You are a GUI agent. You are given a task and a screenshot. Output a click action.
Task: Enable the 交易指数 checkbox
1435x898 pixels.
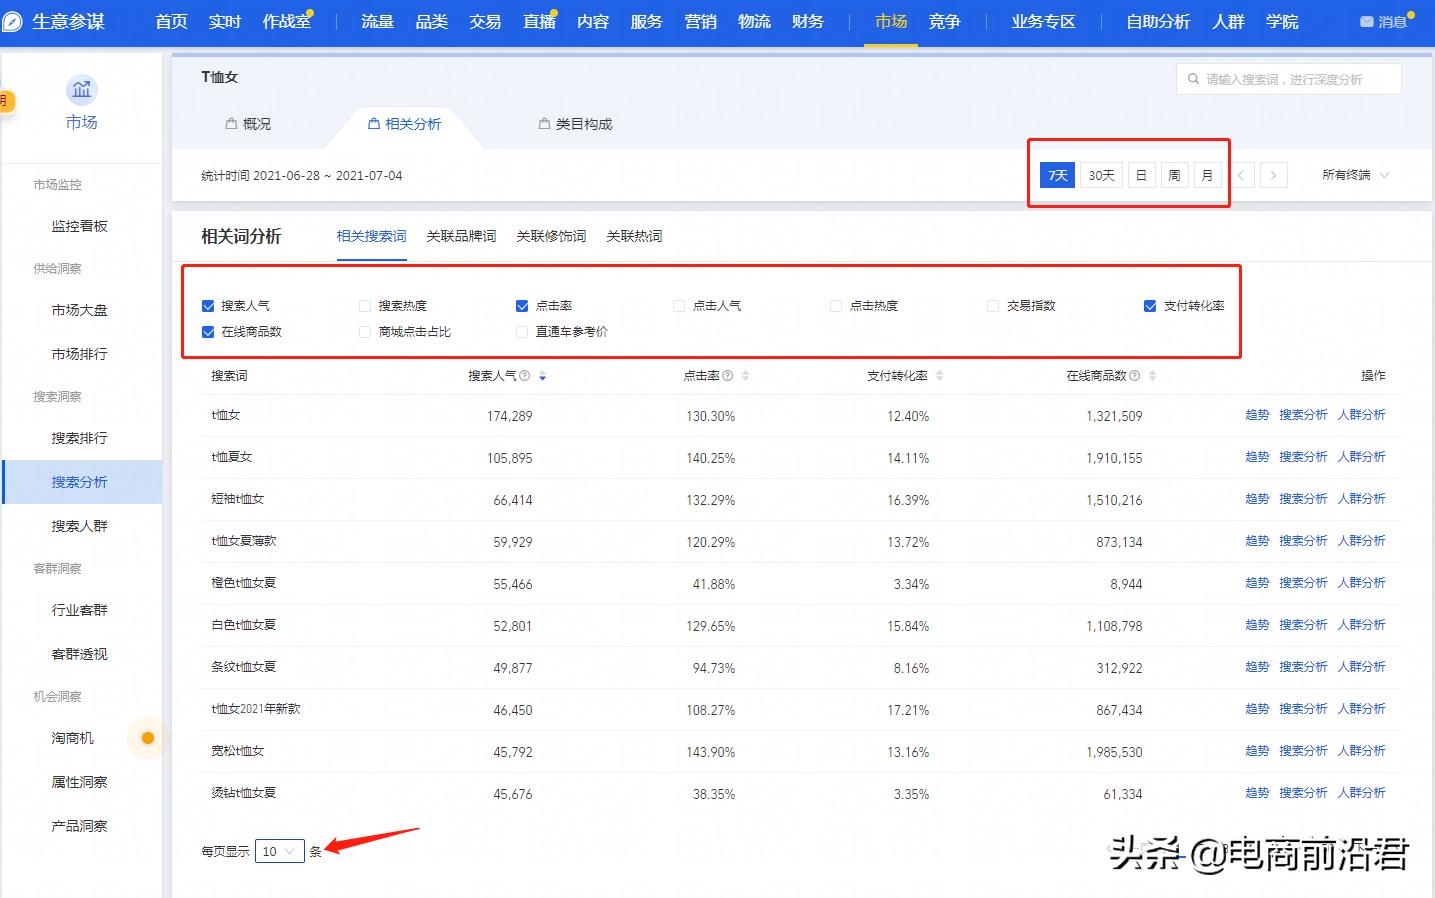point(992,305)
